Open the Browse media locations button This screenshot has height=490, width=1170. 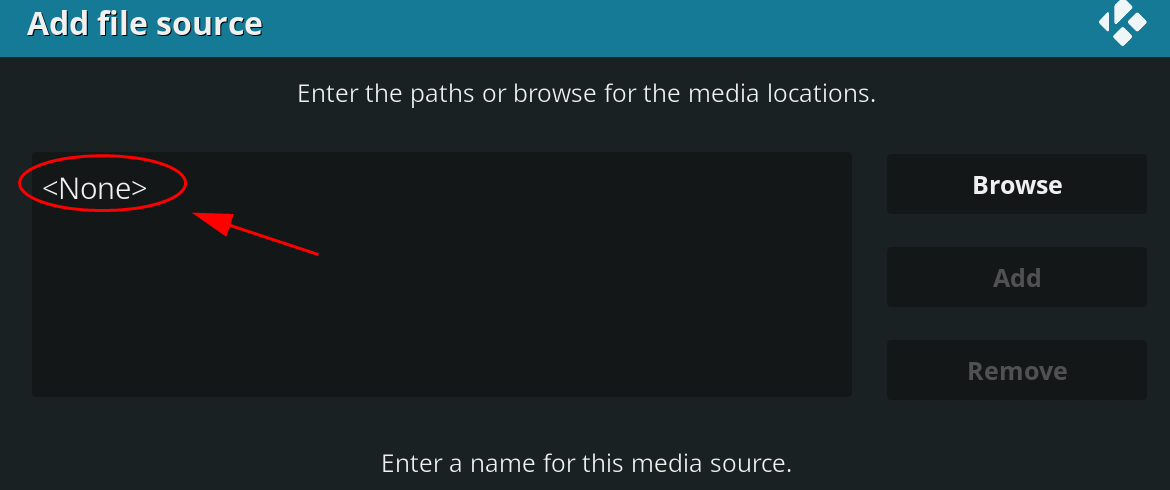click(x=1016, y=184)
